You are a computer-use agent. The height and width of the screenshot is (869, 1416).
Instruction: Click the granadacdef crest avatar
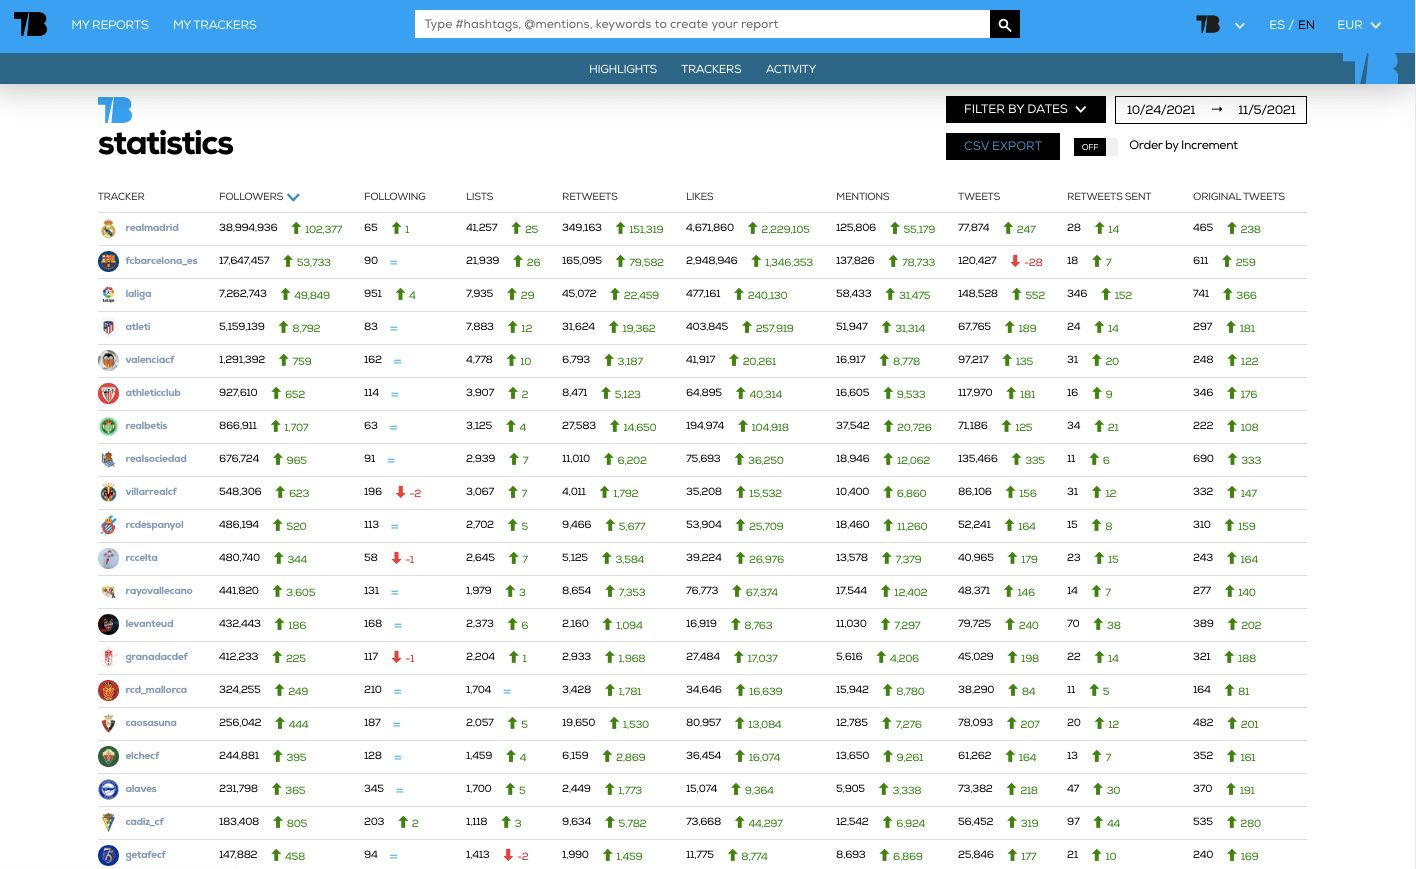click(108, 657)
